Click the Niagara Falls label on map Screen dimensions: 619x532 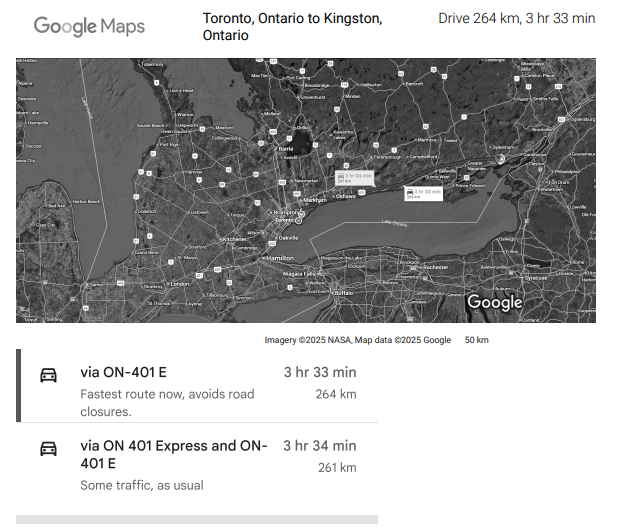click(299, 274)
